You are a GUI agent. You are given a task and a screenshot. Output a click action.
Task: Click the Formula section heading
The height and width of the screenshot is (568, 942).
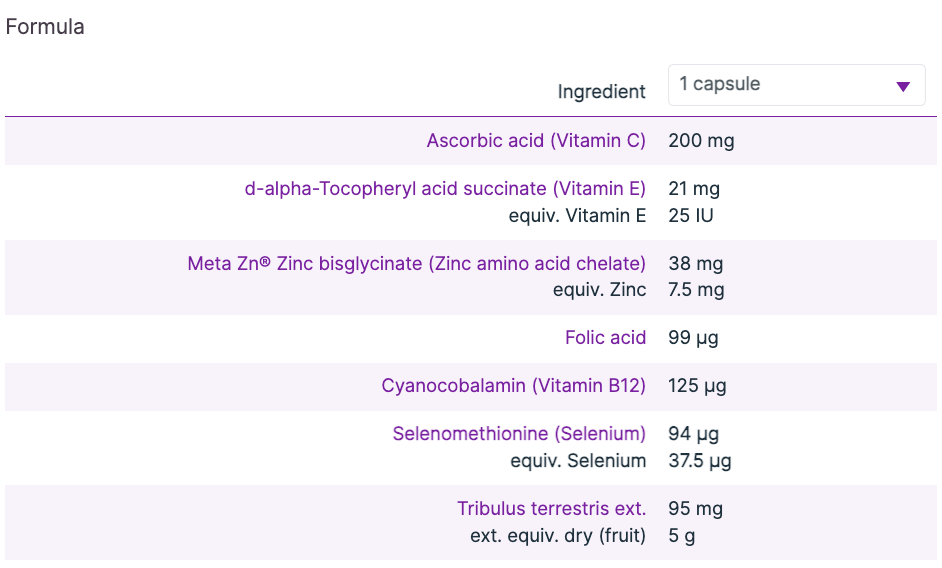[45, 27]
